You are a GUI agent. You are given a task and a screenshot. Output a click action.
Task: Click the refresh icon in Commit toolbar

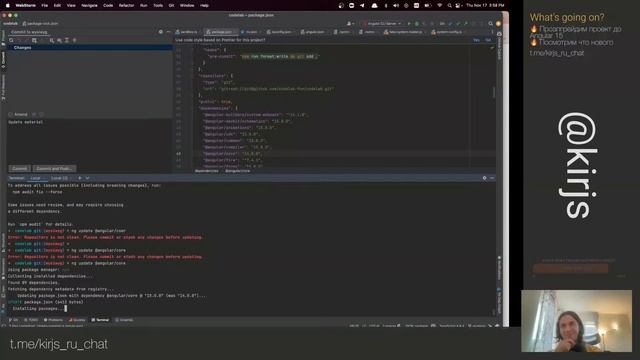[11, 40]
